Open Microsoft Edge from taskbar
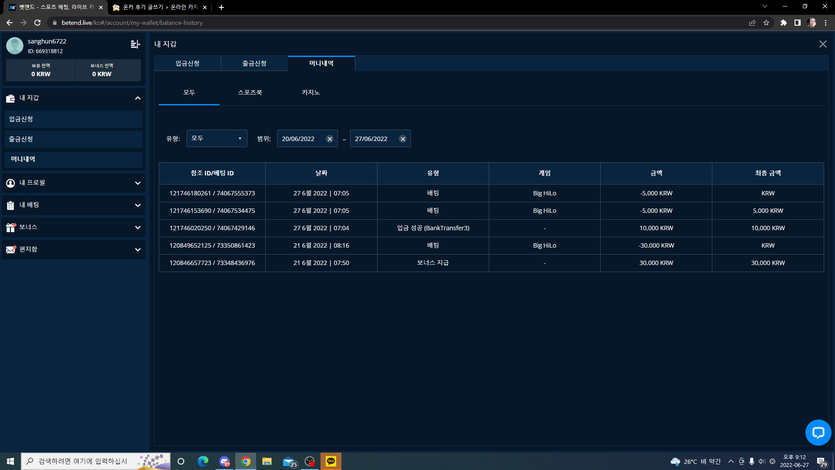This screenshot has width=835, height=470. click(203, 461)
